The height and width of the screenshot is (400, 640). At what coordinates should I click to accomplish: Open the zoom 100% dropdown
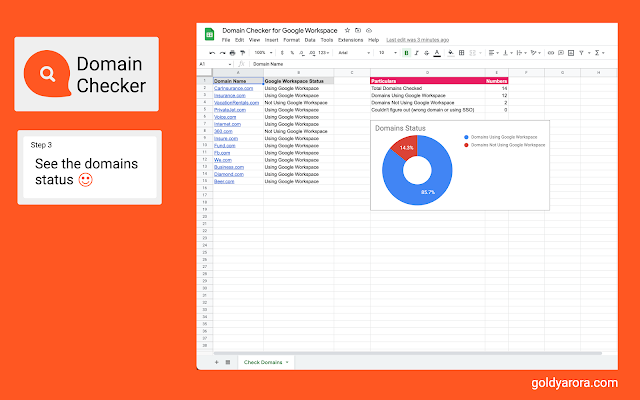tap(263, 53)
